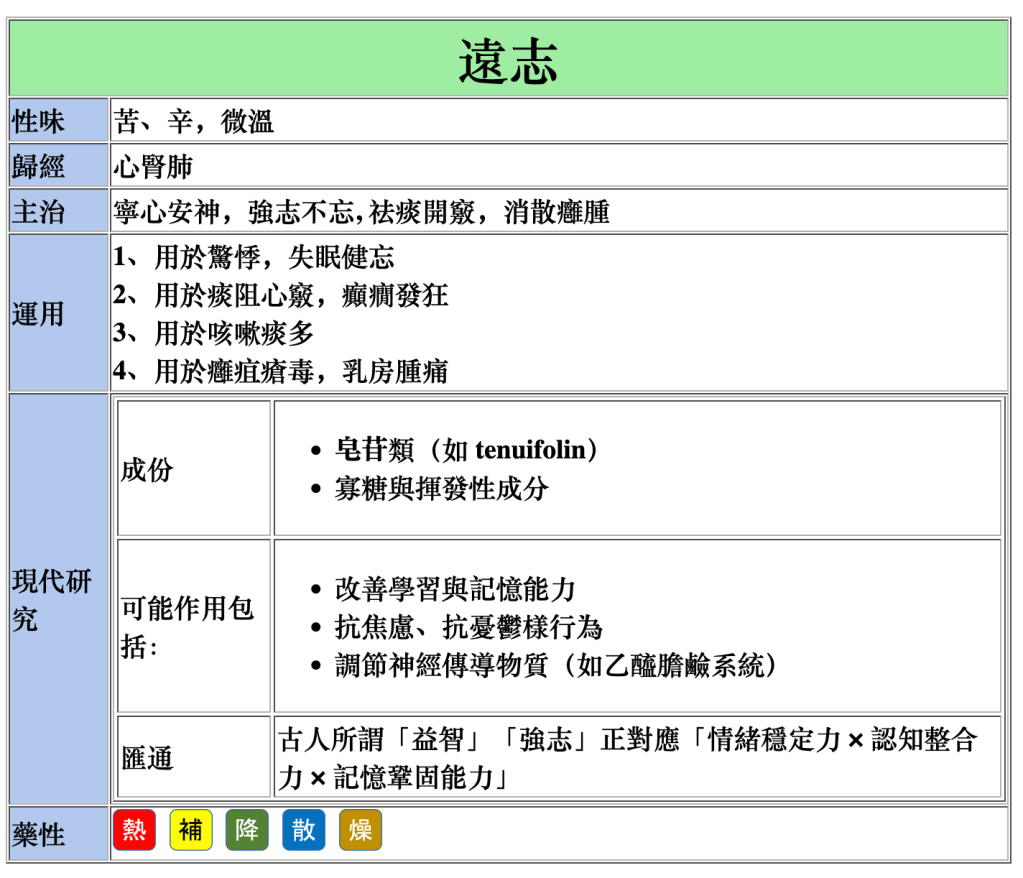
Task: Click the brown 燥 property badge
Action: pyautogui.click(x=360, y=830)
